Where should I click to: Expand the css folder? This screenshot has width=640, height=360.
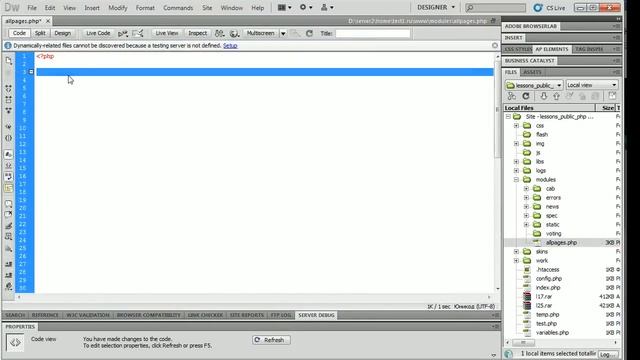tap(516, 126)
